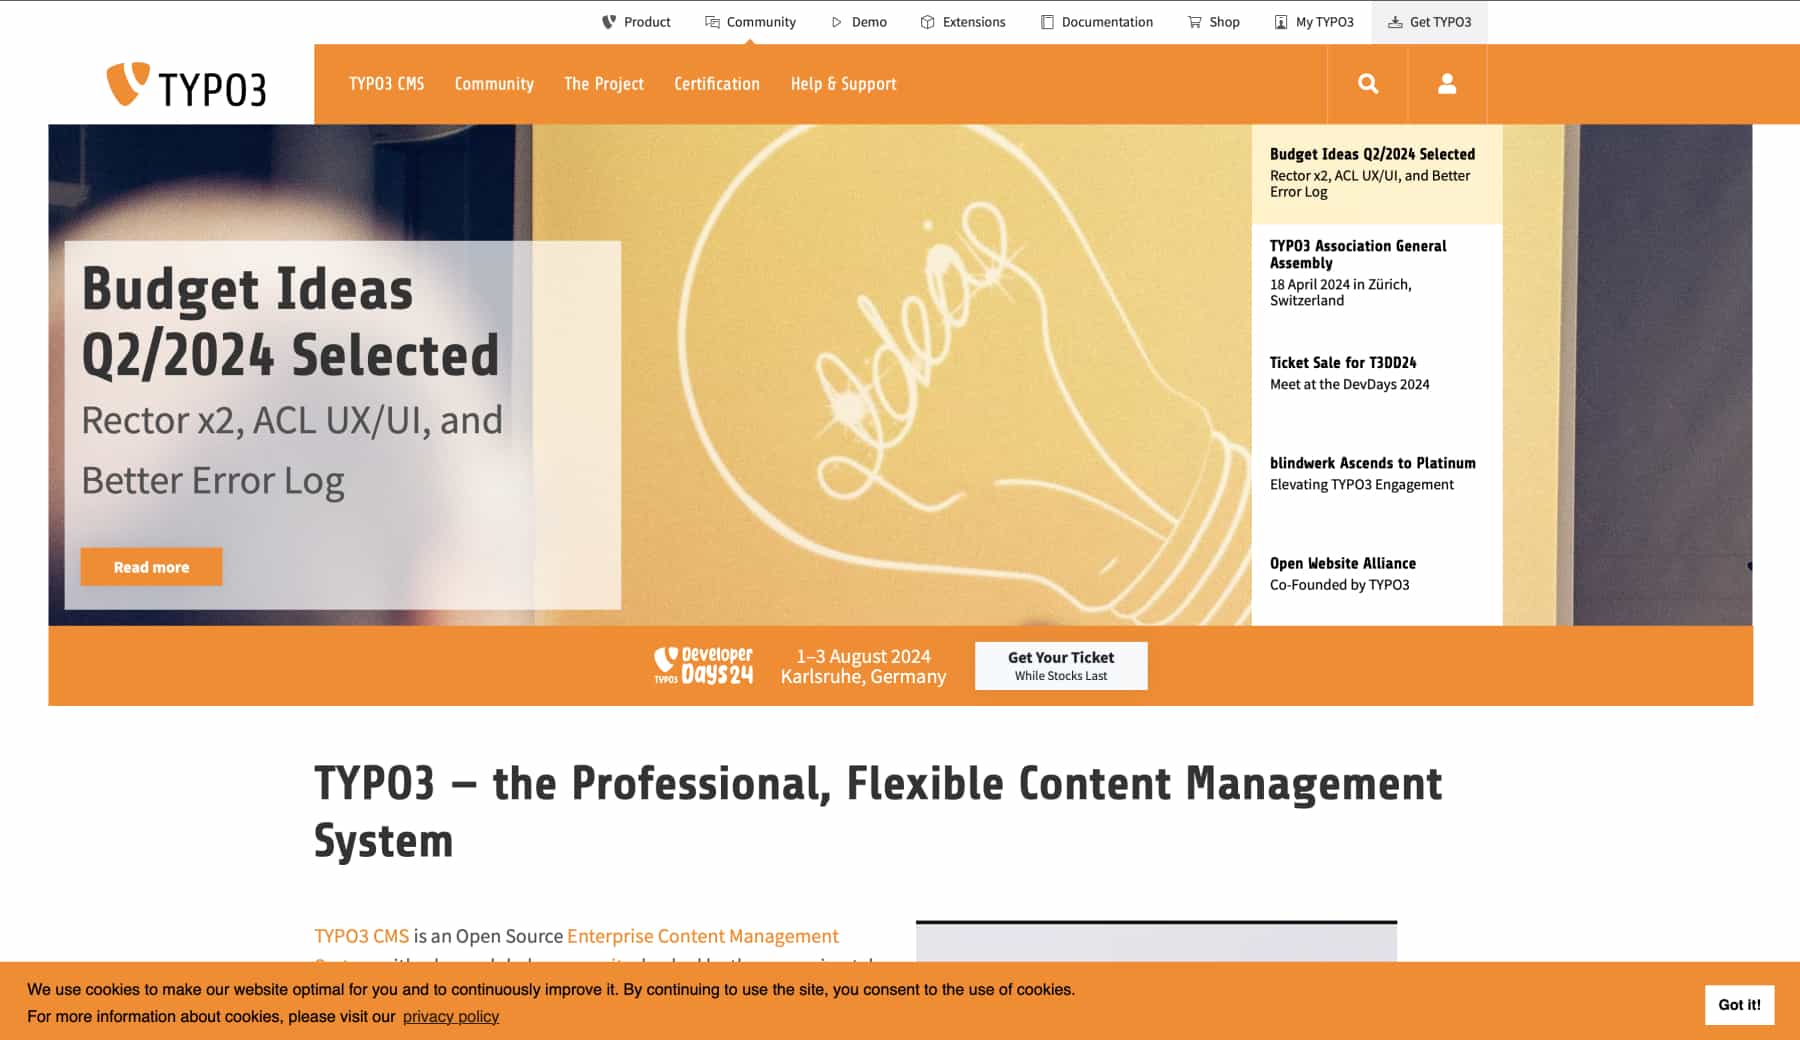Click the Developer Days 24 logo
This screenshot has height=1040, width=1800.
[703, 666]
